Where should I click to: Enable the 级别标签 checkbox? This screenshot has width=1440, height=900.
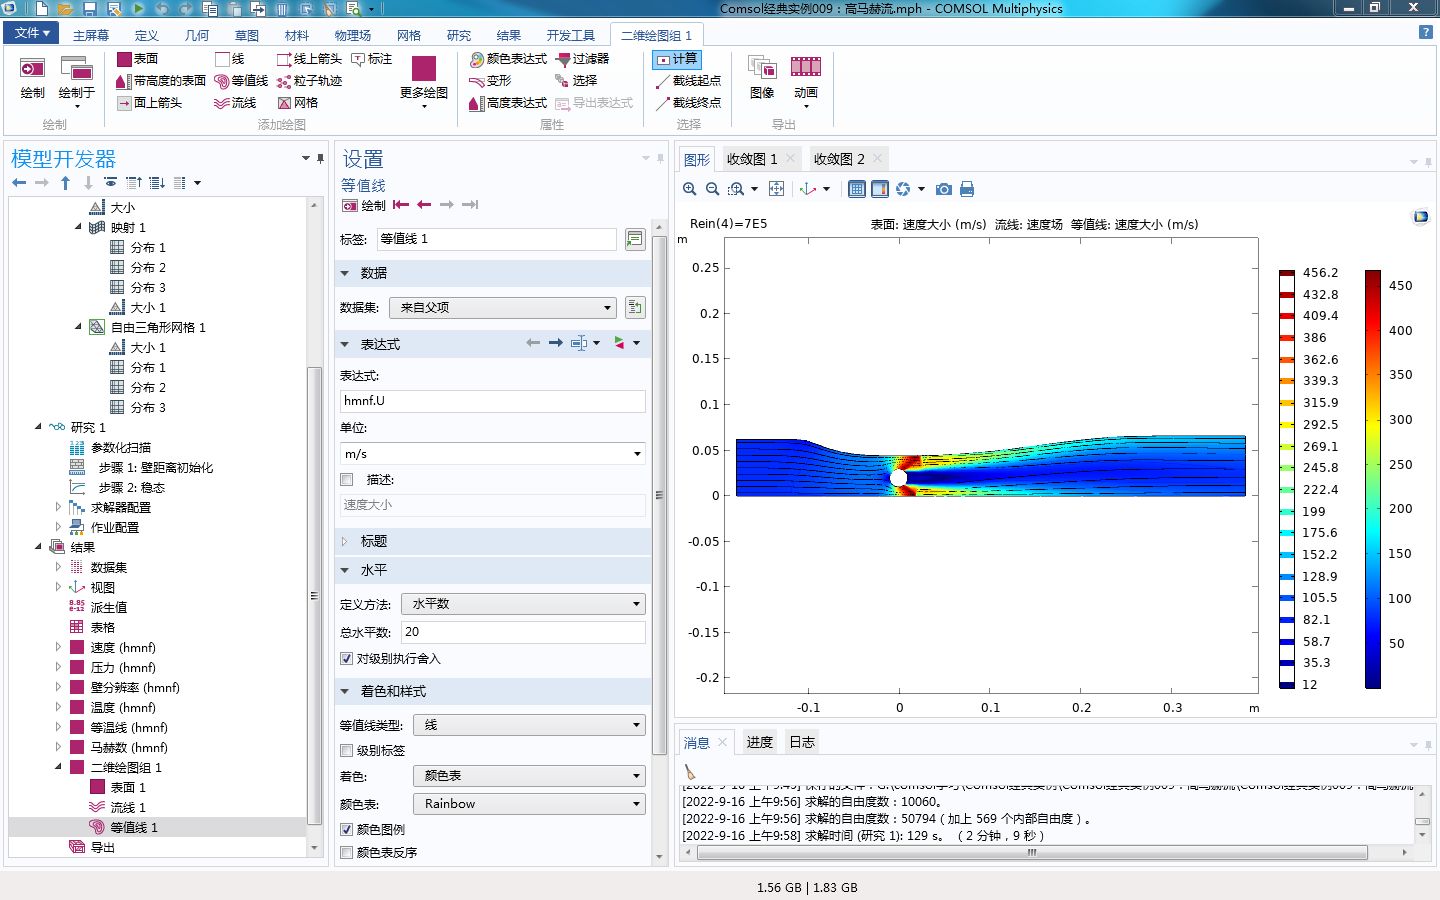click(x=346, y=750)
